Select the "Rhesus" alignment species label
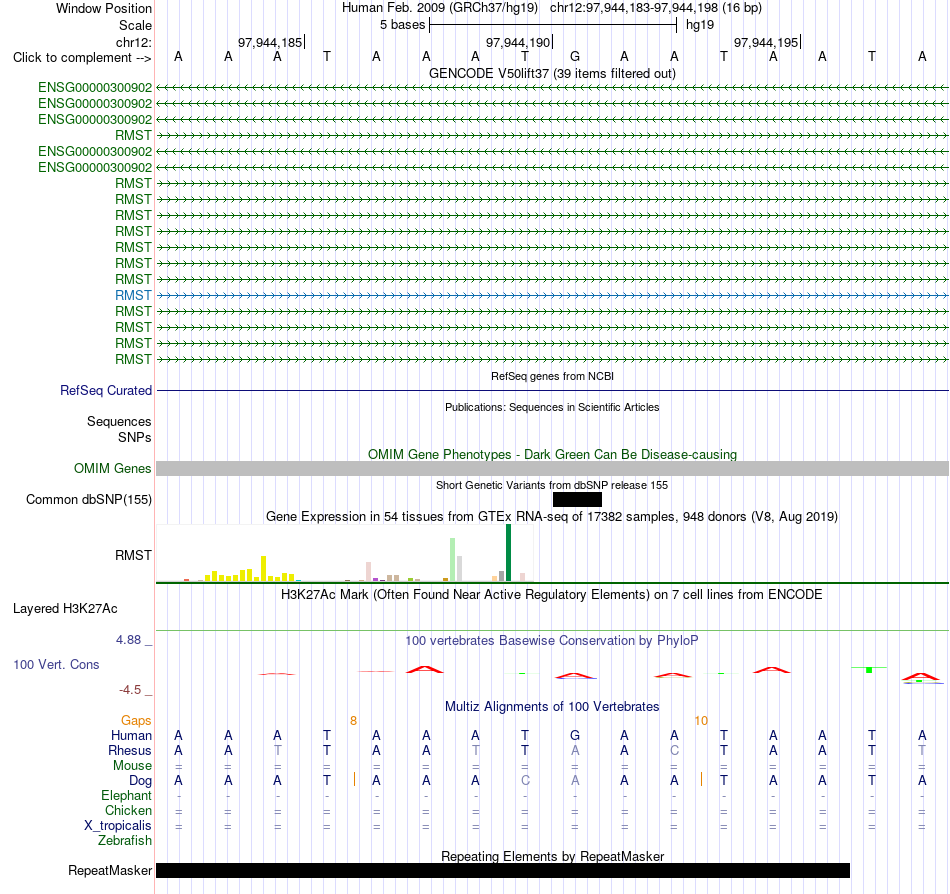 point(130,751)
